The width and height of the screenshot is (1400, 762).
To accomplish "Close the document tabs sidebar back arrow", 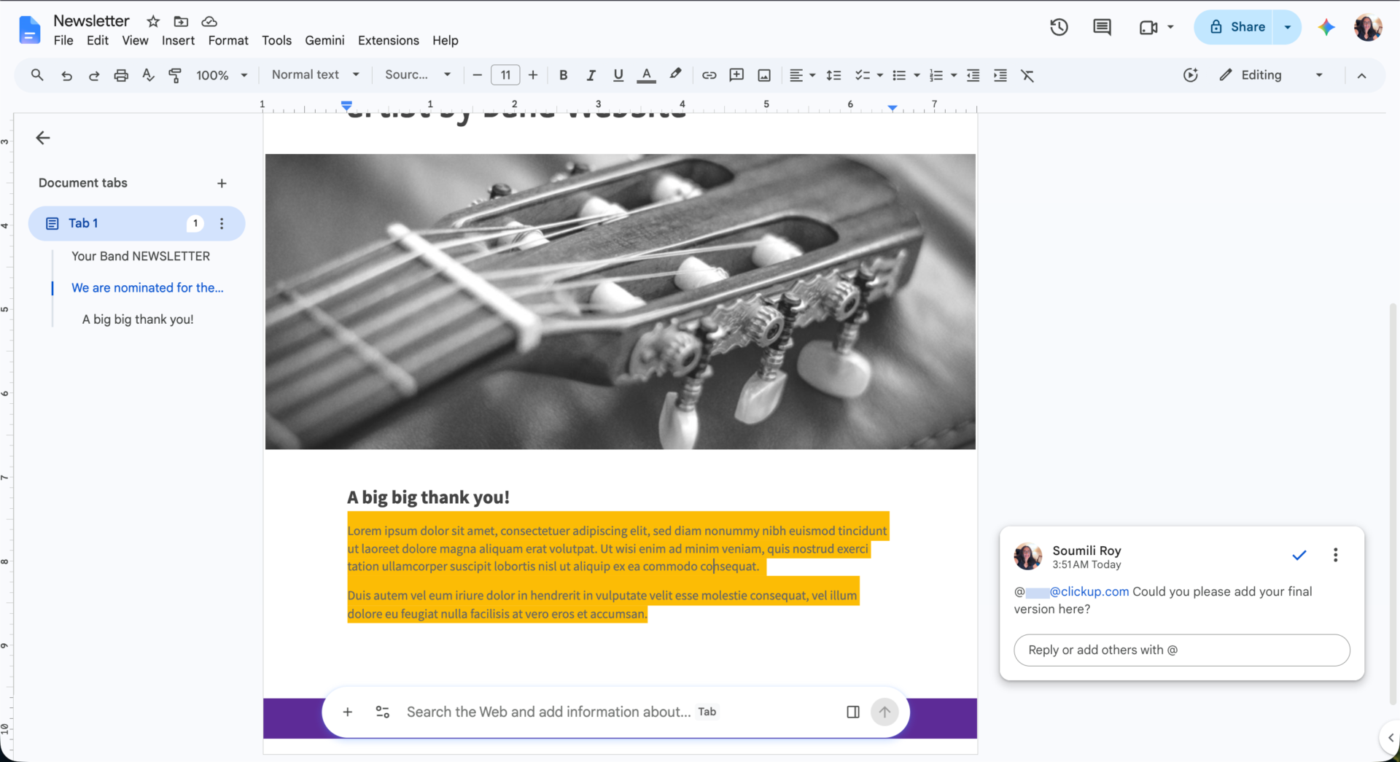I will click(42, 138).
